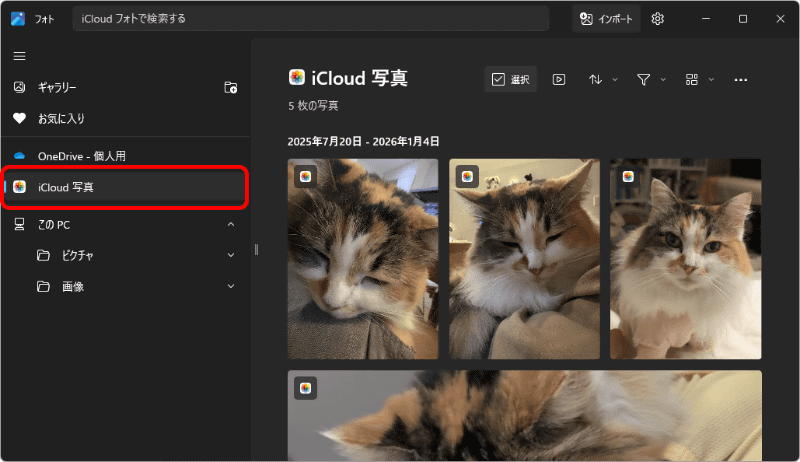Expand the 画像 folder chevron

231,287
